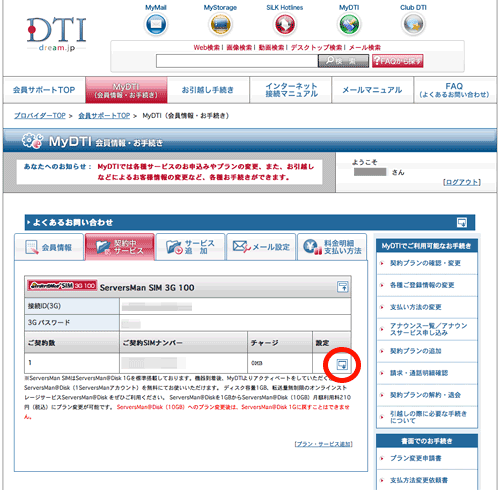Viewport: 500px width, 490px height.
Task: Click the ServersMan SIM 3G 100 logo badge
Action: [62, 285]
